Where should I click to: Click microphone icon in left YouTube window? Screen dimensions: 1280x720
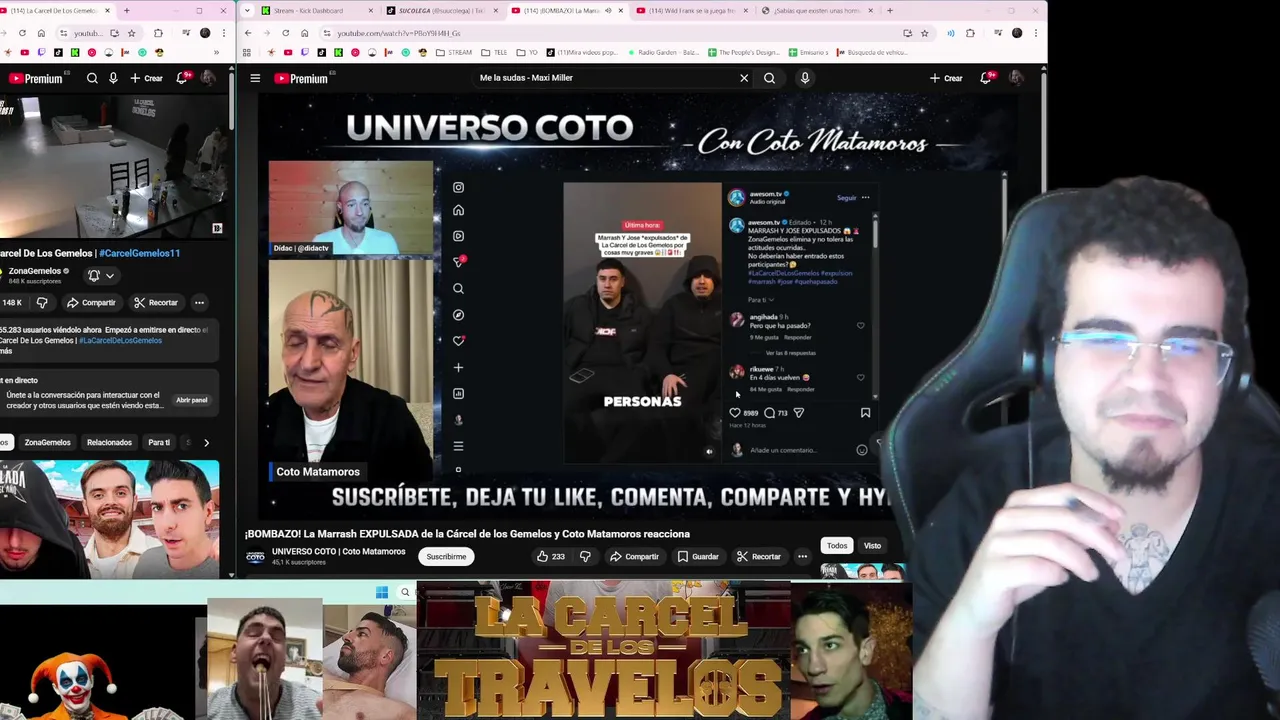113,78
